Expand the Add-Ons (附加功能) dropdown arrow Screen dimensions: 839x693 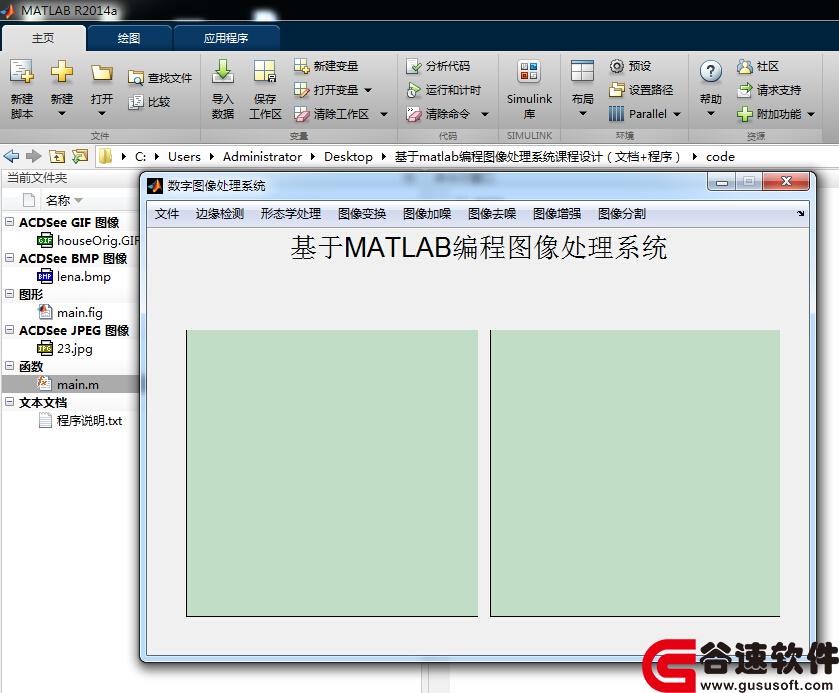pyautogui.click(x=811, y=115)
